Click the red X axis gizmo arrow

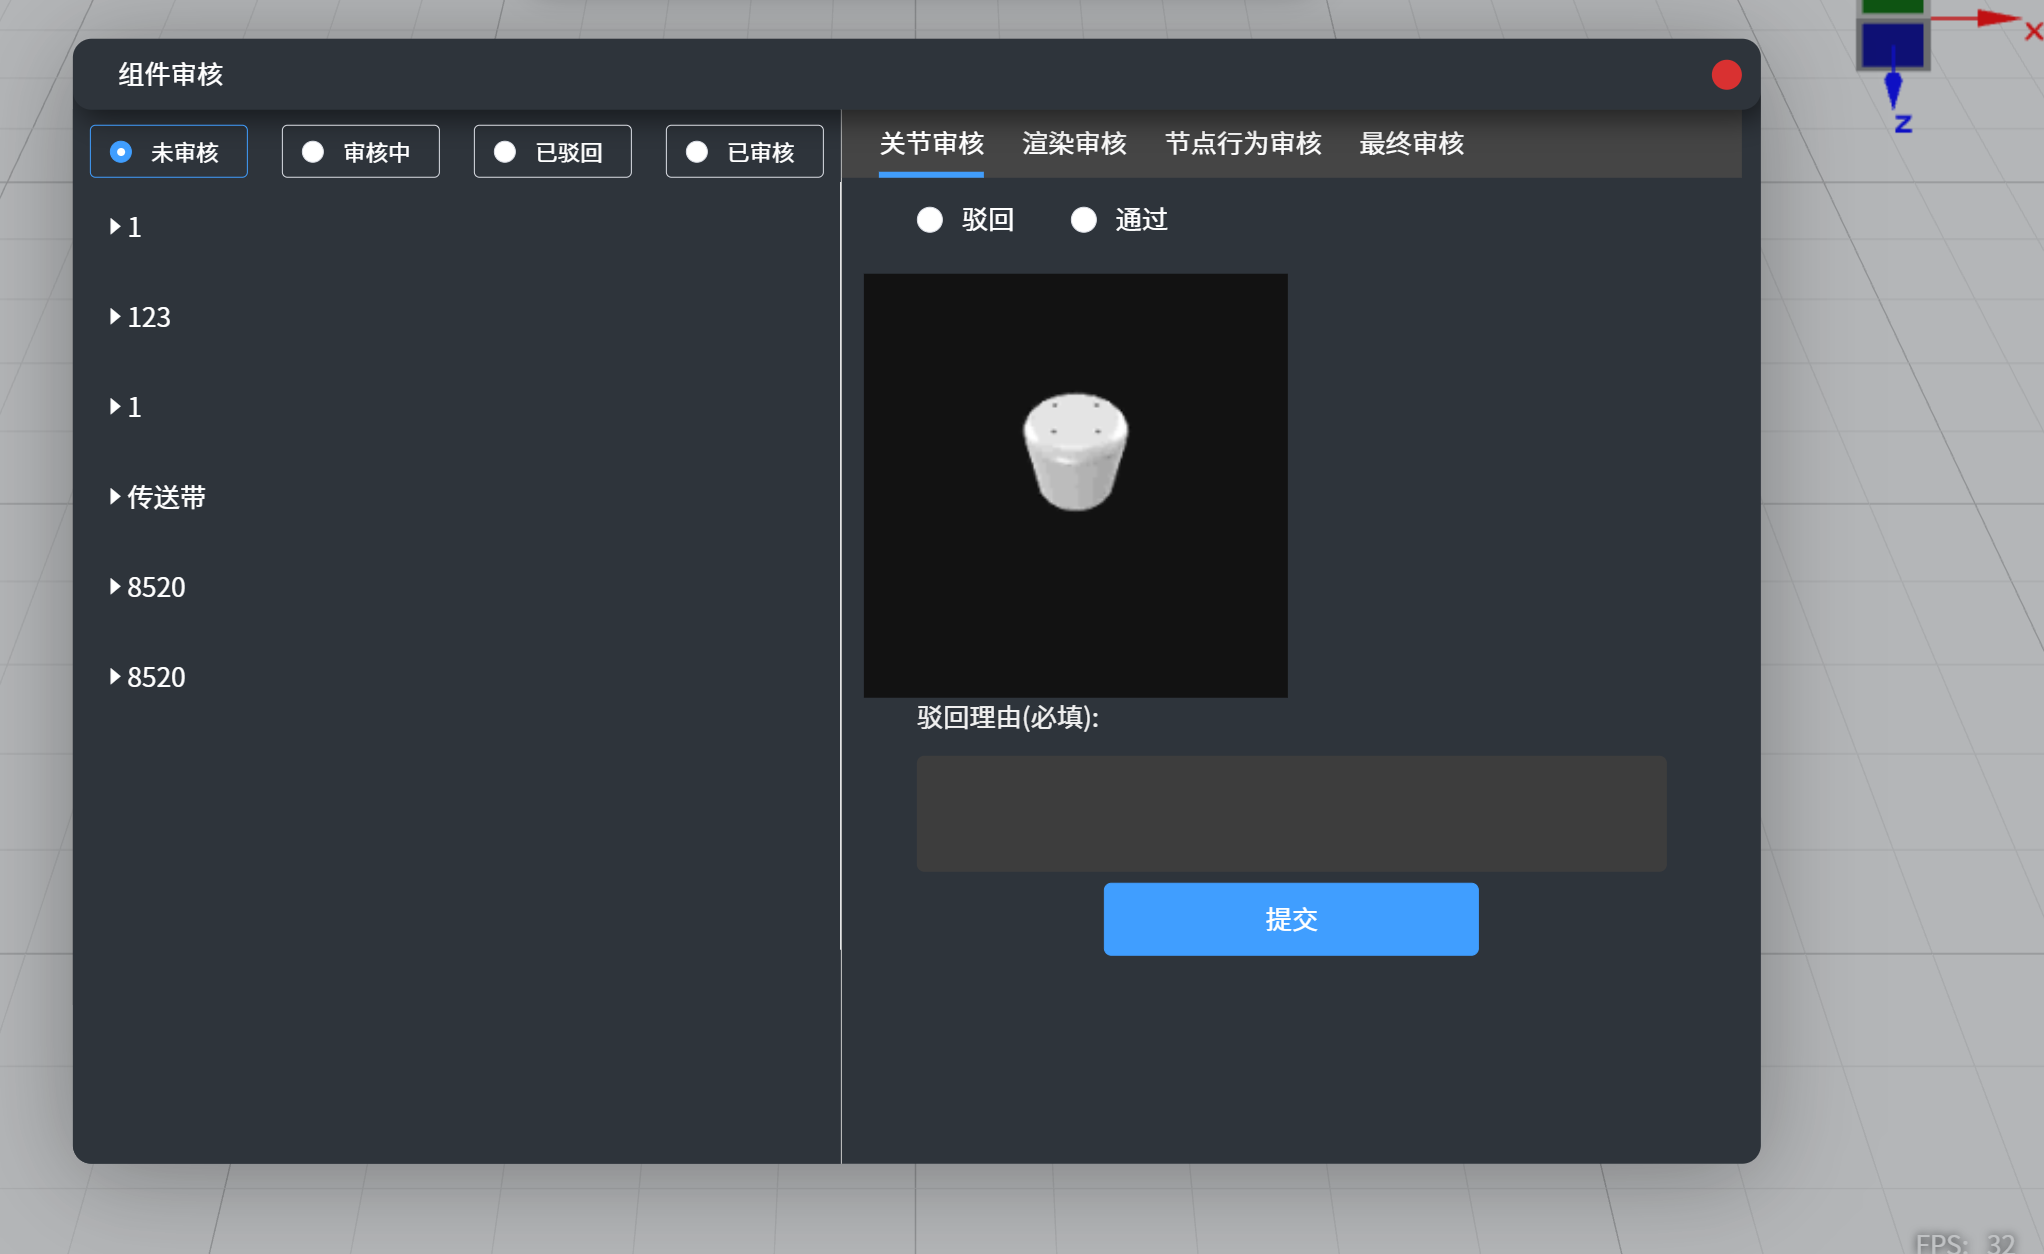tap(1996, 19)
